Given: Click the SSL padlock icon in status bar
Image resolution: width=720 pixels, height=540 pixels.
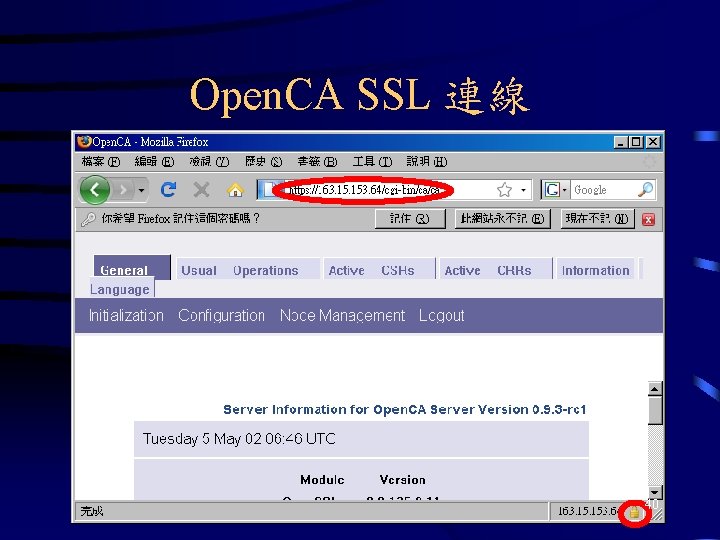Looking at the screenshot, I should click(x=634, y=512).
